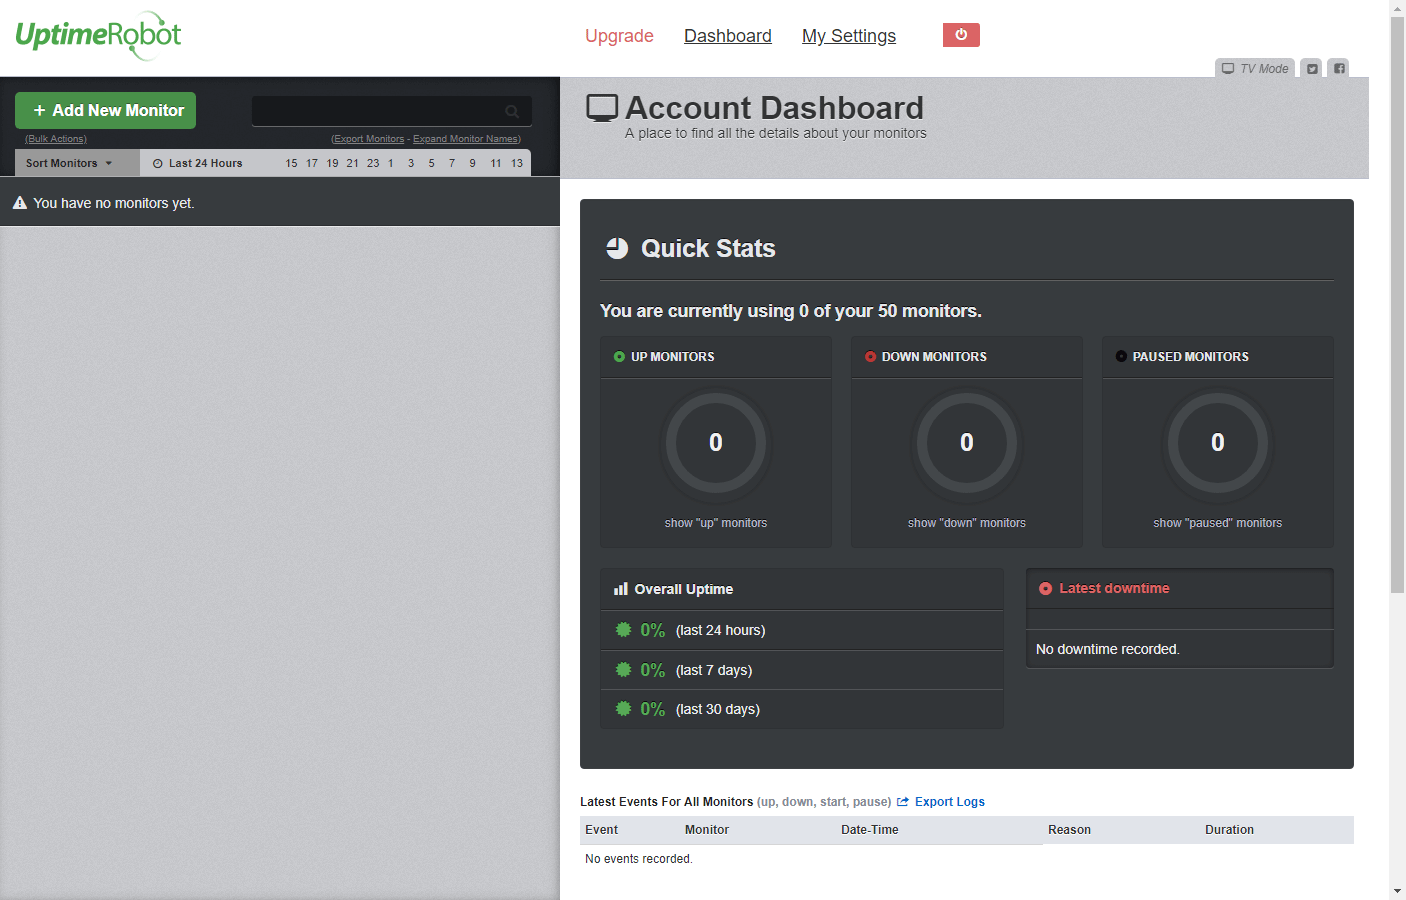Click the green badge beside last 24 hours
This screenshot has width=1406, height=900.
point(623,630)
